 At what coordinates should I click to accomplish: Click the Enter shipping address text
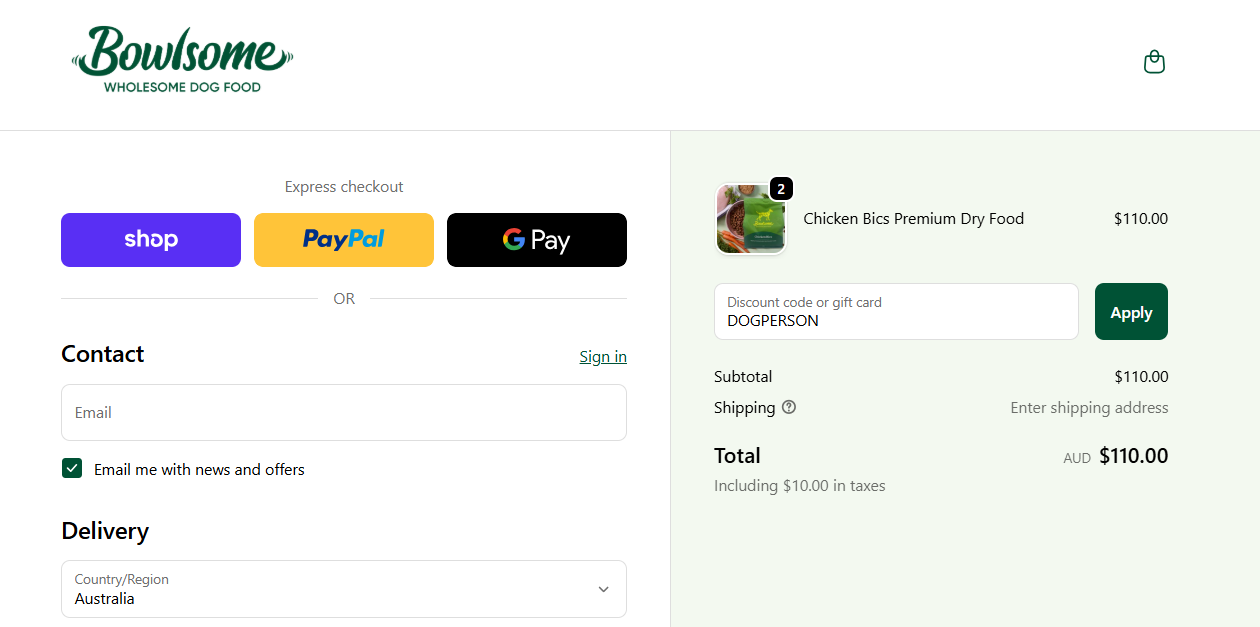point(1089,407)
